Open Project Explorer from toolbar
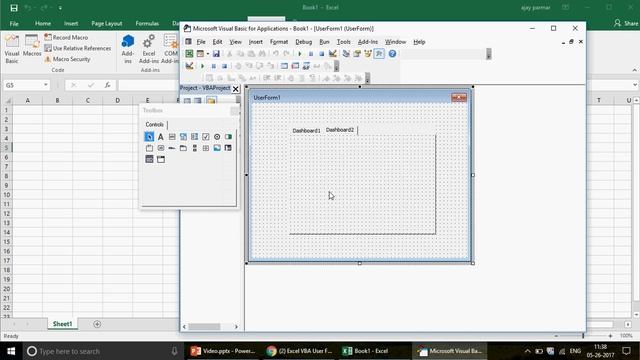This screenshot has width=640, height=360. coord(346,54)
